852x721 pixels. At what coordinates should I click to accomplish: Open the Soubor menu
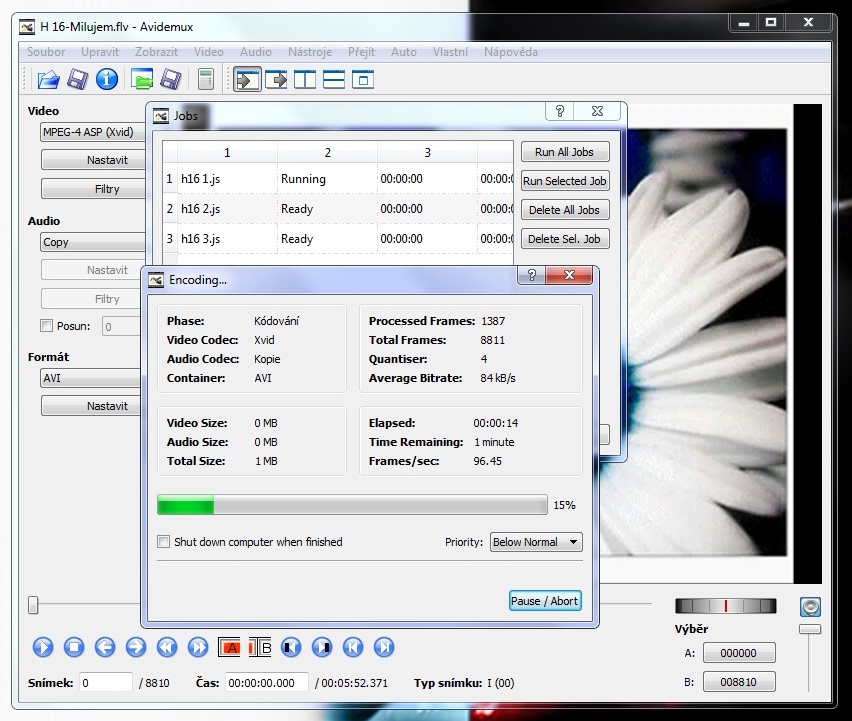(46, 52)
